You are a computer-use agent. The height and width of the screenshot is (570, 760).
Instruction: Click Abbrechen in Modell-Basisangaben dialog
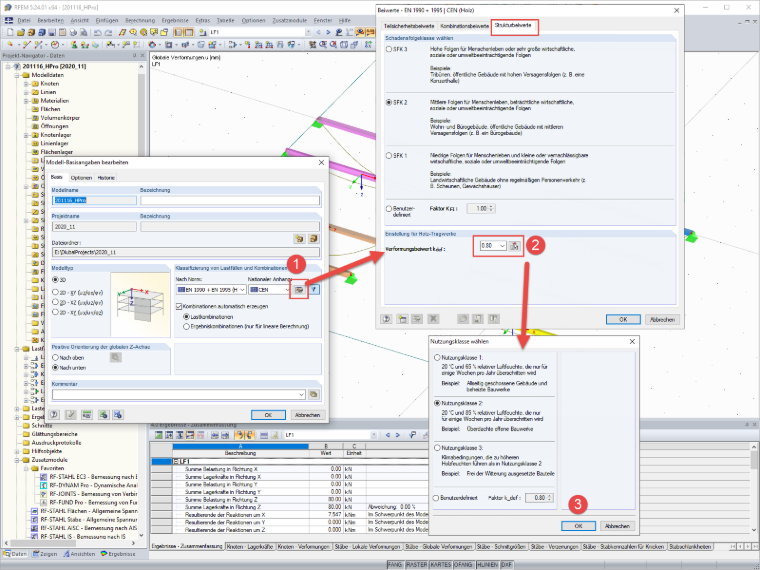tap(307, 415)
